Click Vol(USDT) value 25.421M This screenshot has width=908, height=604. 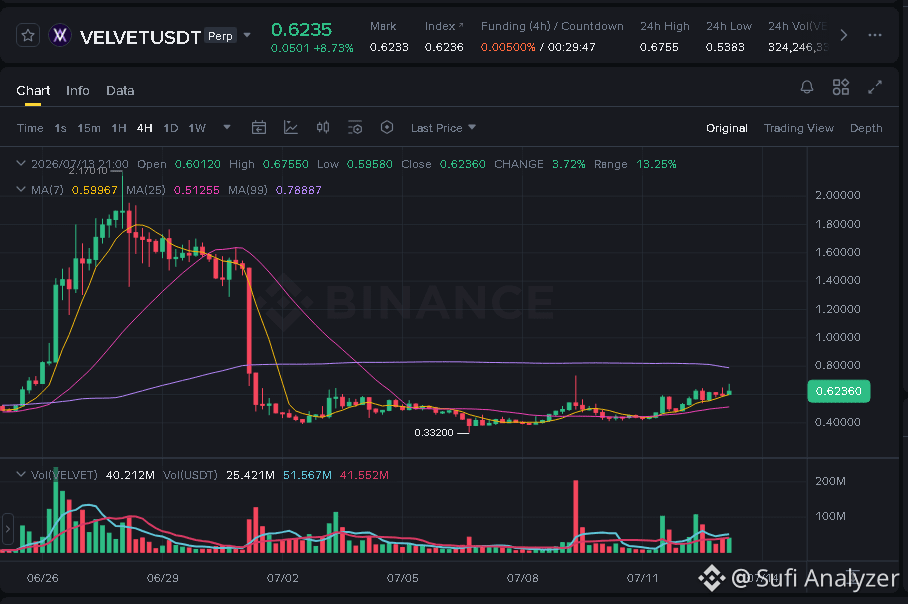pyautogui.click(x=250, y=475)
